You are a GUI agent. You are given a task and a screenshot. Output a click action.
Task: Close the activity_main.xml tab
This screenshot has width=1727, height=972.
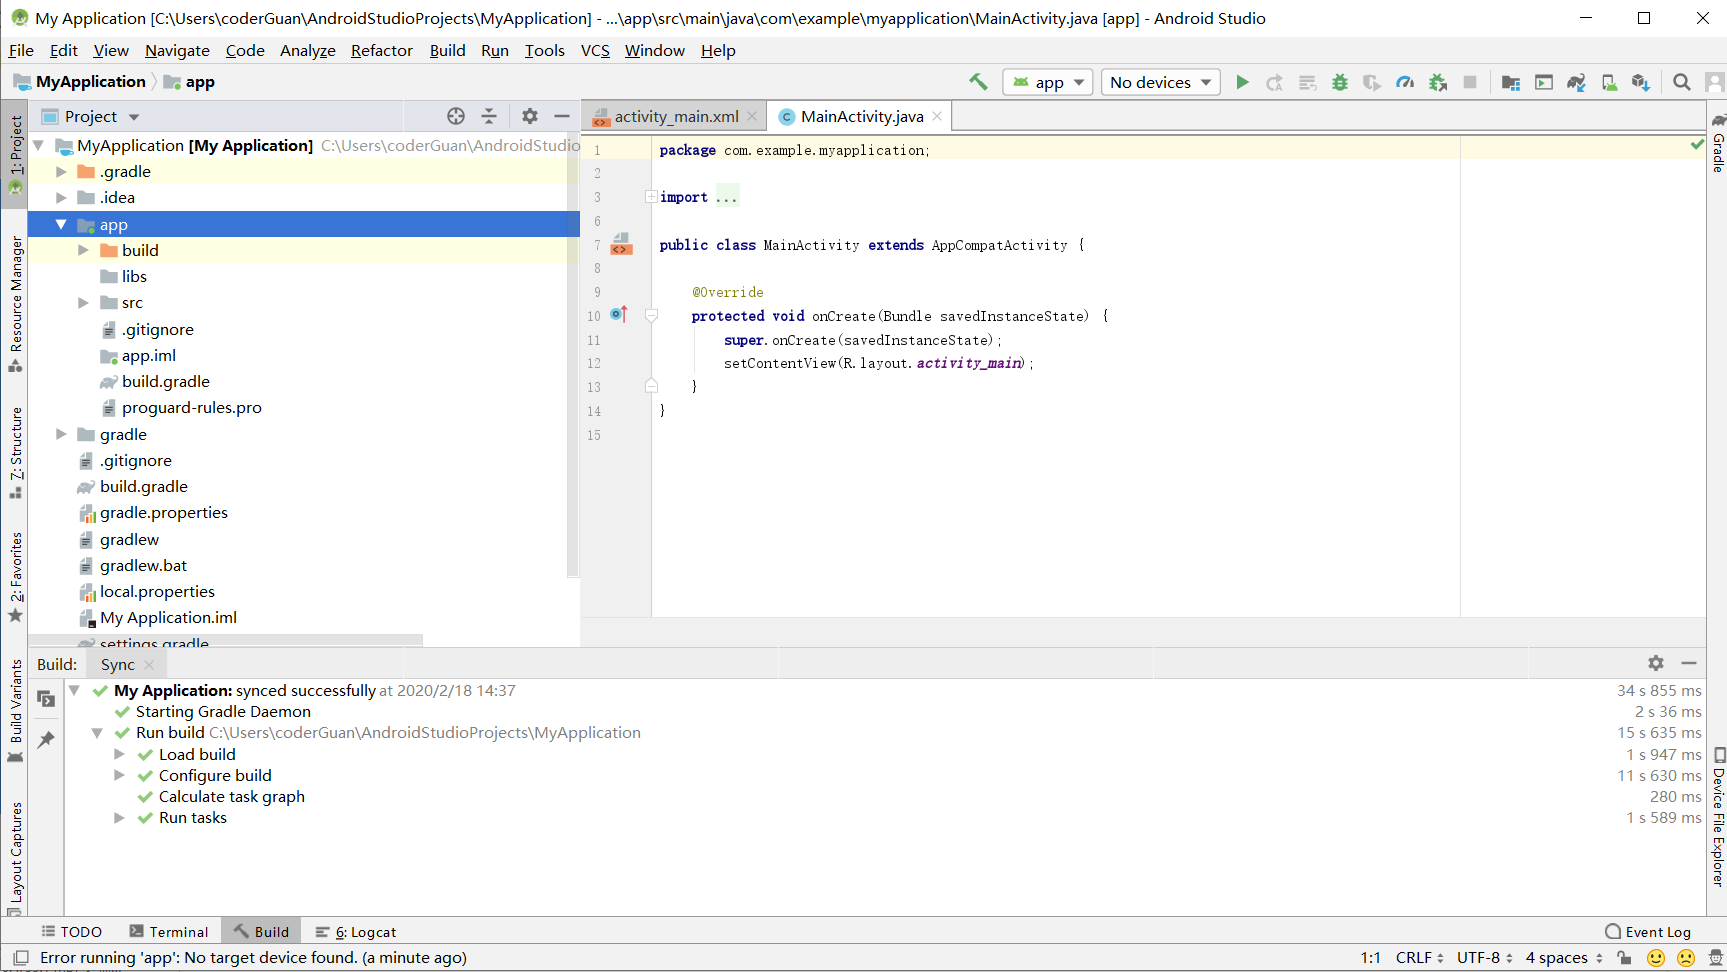(752, 116)
